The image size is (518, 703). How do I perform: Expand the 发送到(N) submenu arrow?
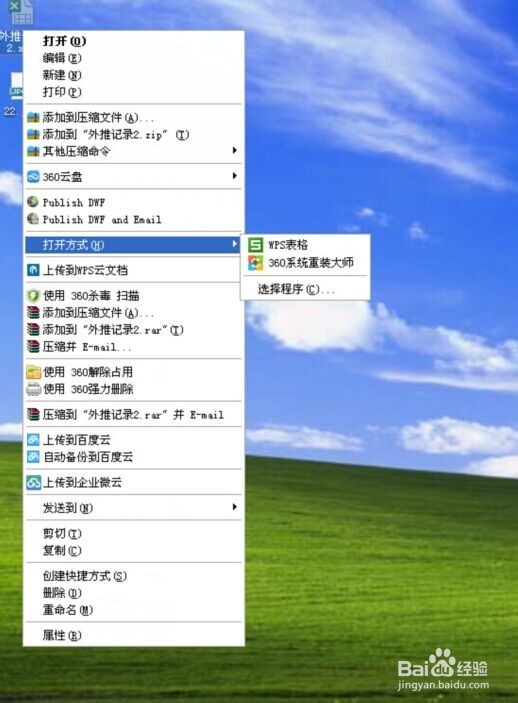click(235, 507)
